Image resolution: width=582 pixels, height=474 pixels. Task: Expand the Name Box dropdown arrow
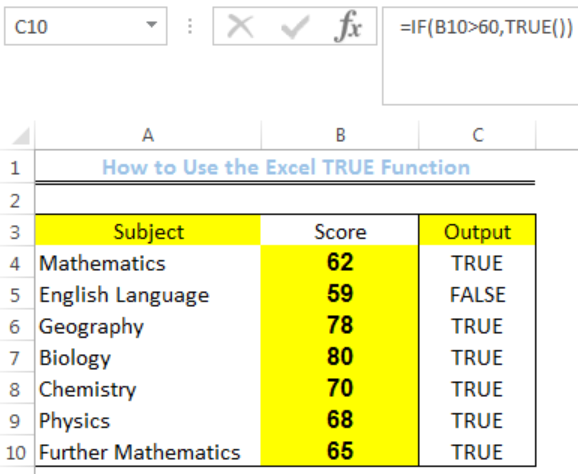[151, 25]
